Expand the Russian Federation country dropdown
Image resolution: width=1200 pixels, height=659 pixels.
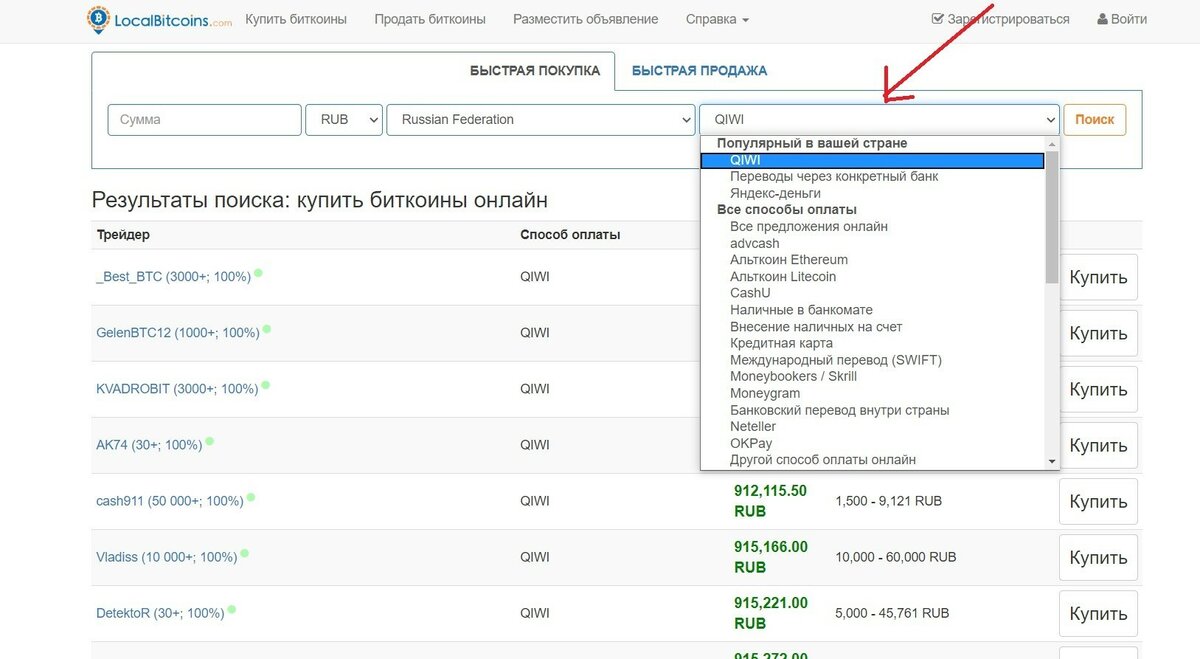coord(540,120)
